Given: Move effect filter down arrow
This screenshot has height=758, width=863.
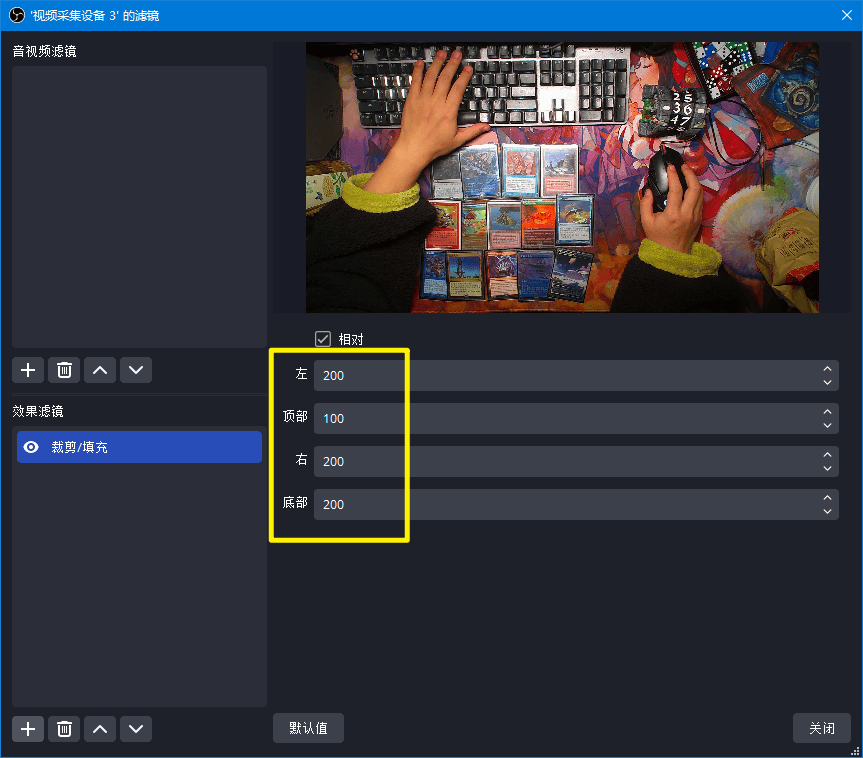Looking at the screenshot, I should (136, 729).
